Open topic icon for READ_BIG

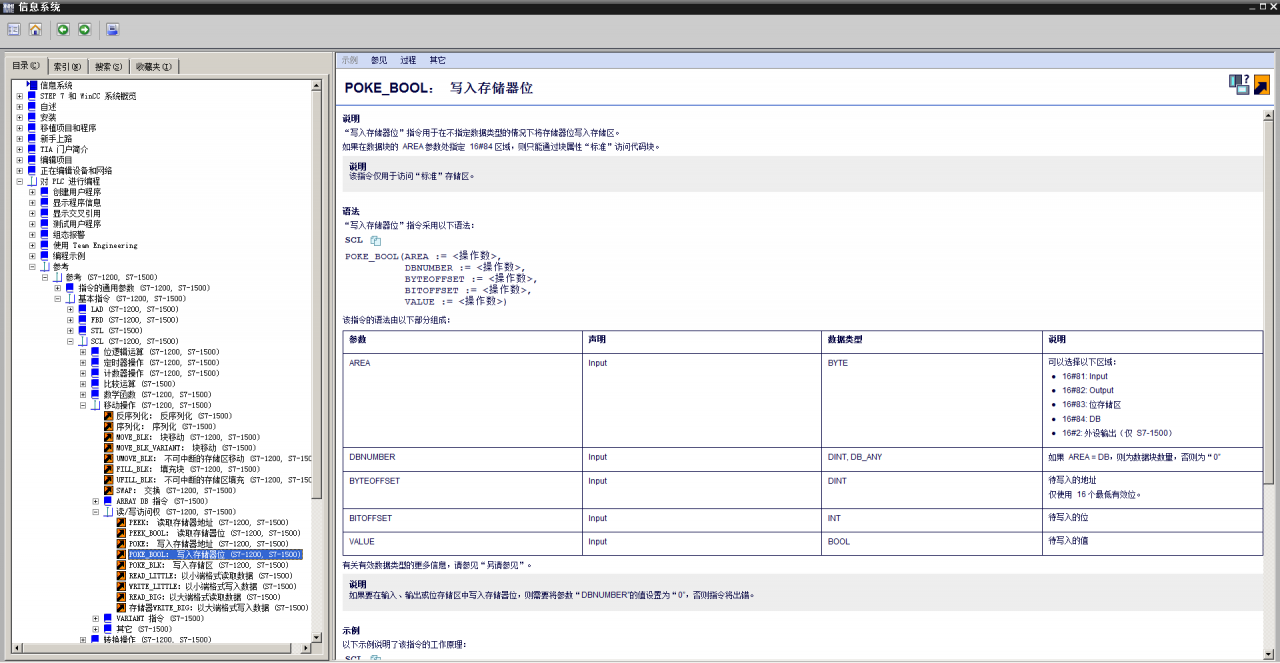click(x=121, y=597)
